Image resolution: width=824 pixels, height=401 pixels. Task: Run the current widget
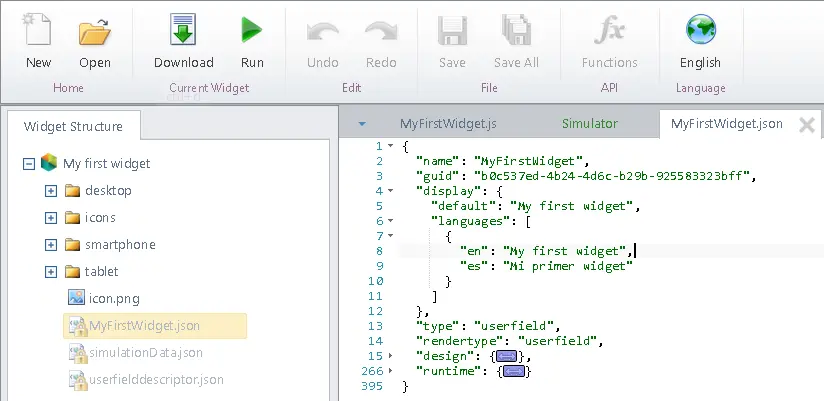click(252, 29)
